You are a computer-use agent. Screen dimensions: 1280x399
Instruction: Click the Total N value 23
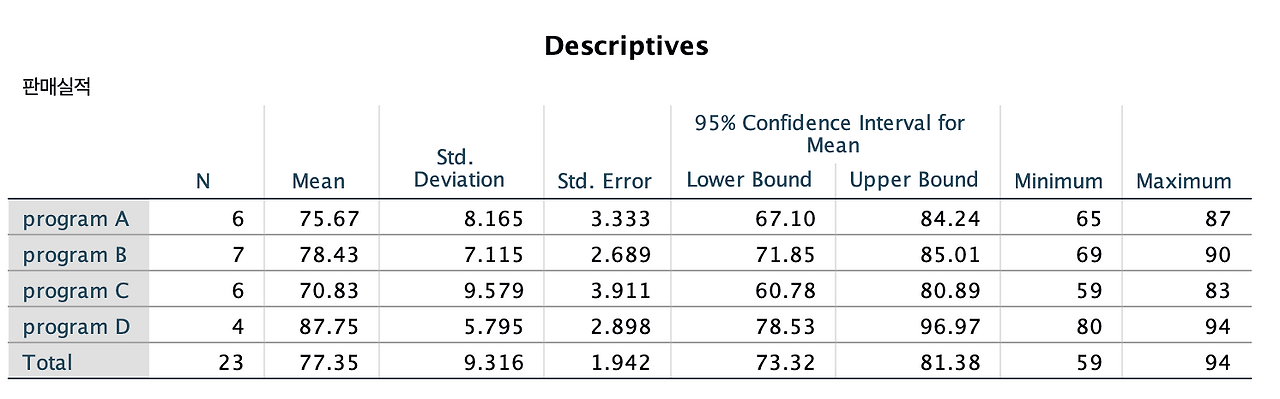coord(231,362)
